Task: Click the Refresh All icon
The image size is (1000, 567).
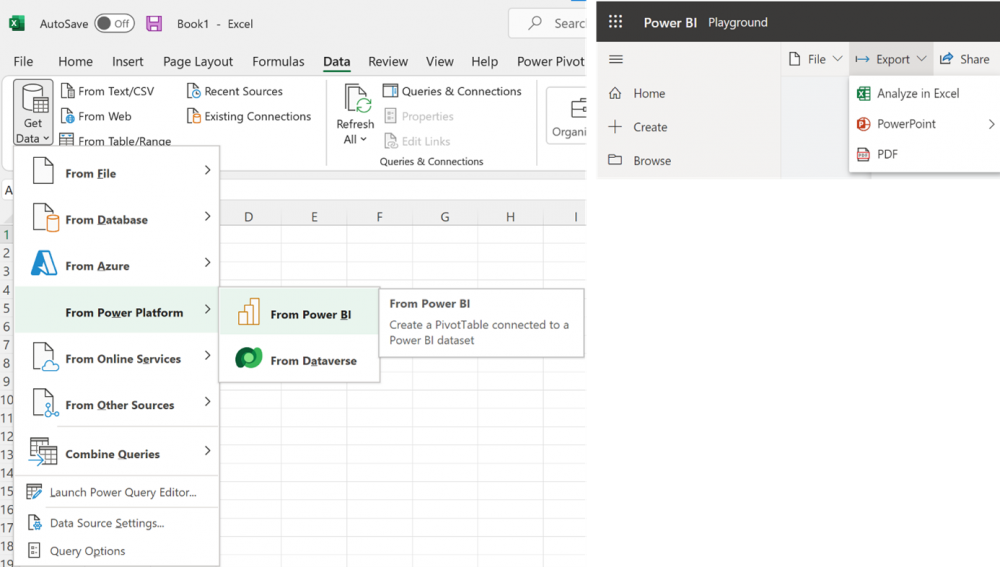Action: (x=357, y=98)
